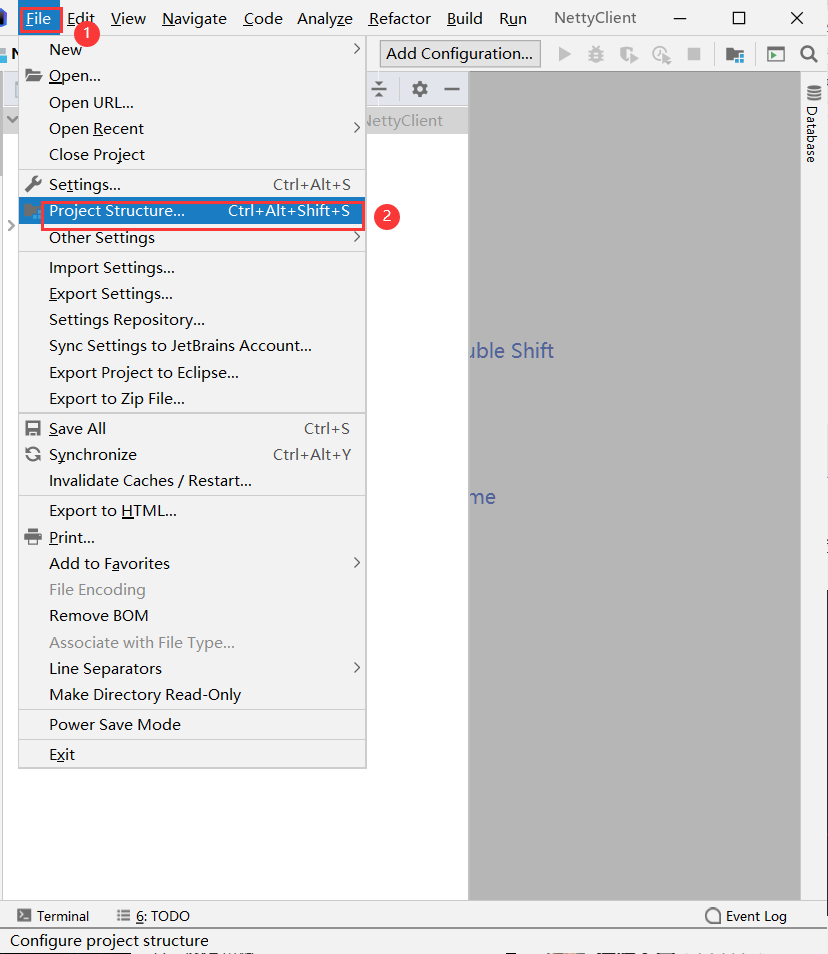Click Add Configuration button
828x954 pixels.
[x=460, y=54]
